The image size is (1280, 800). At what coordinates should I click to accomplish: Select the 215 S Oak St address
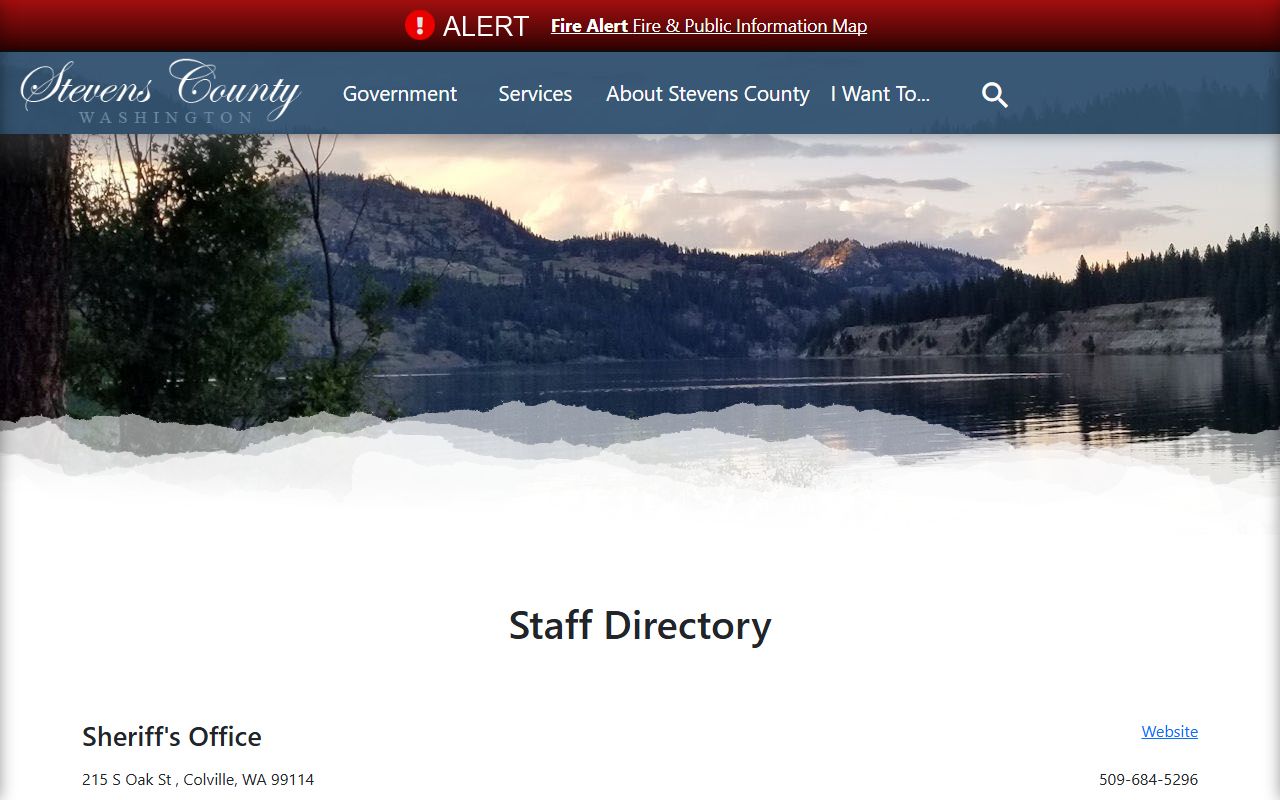pos(198,779)
